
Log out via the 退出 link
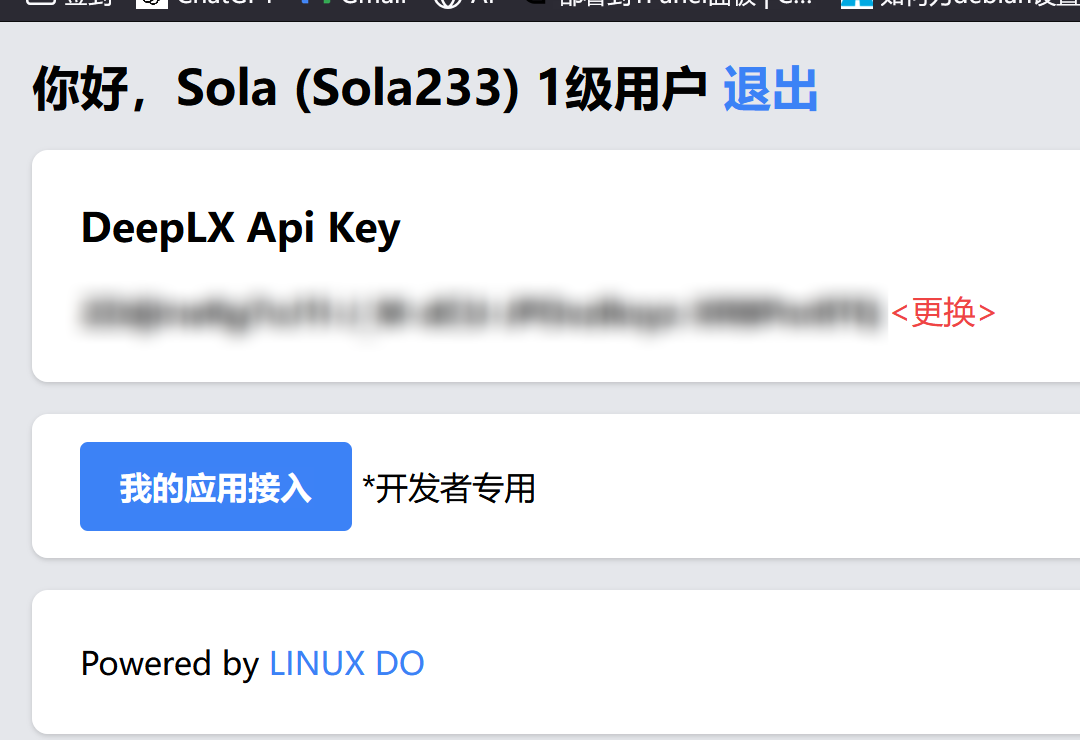click(x=770, y=89)
